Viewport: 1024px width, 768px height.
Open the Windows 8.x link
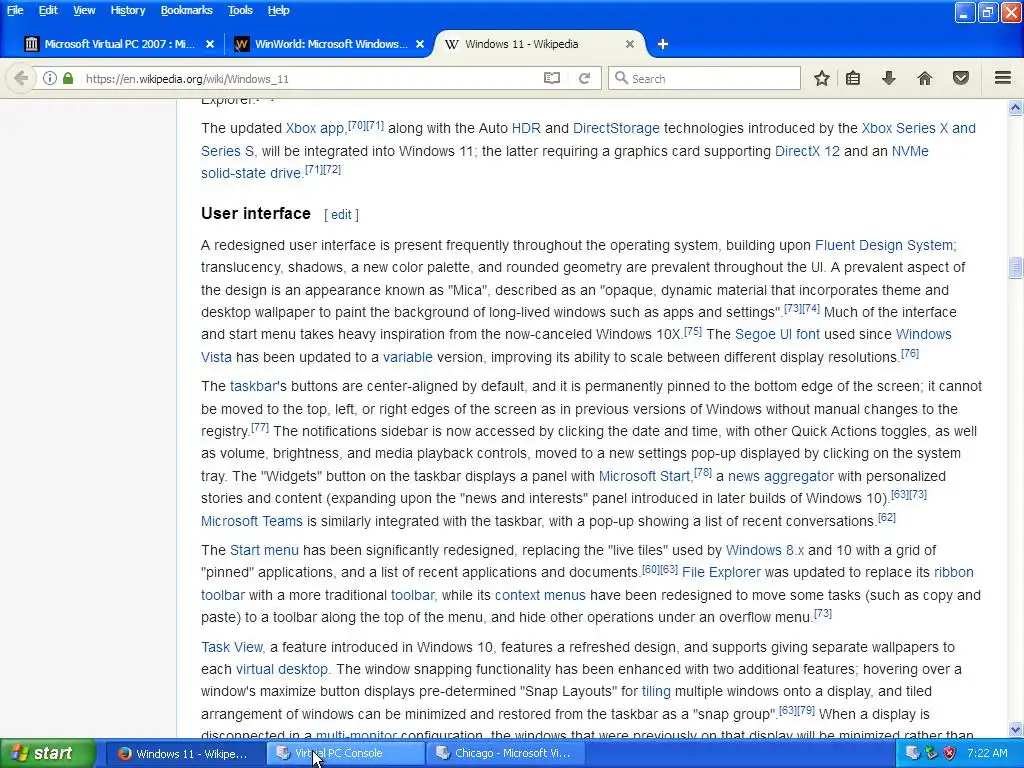(x=765, y=551)
